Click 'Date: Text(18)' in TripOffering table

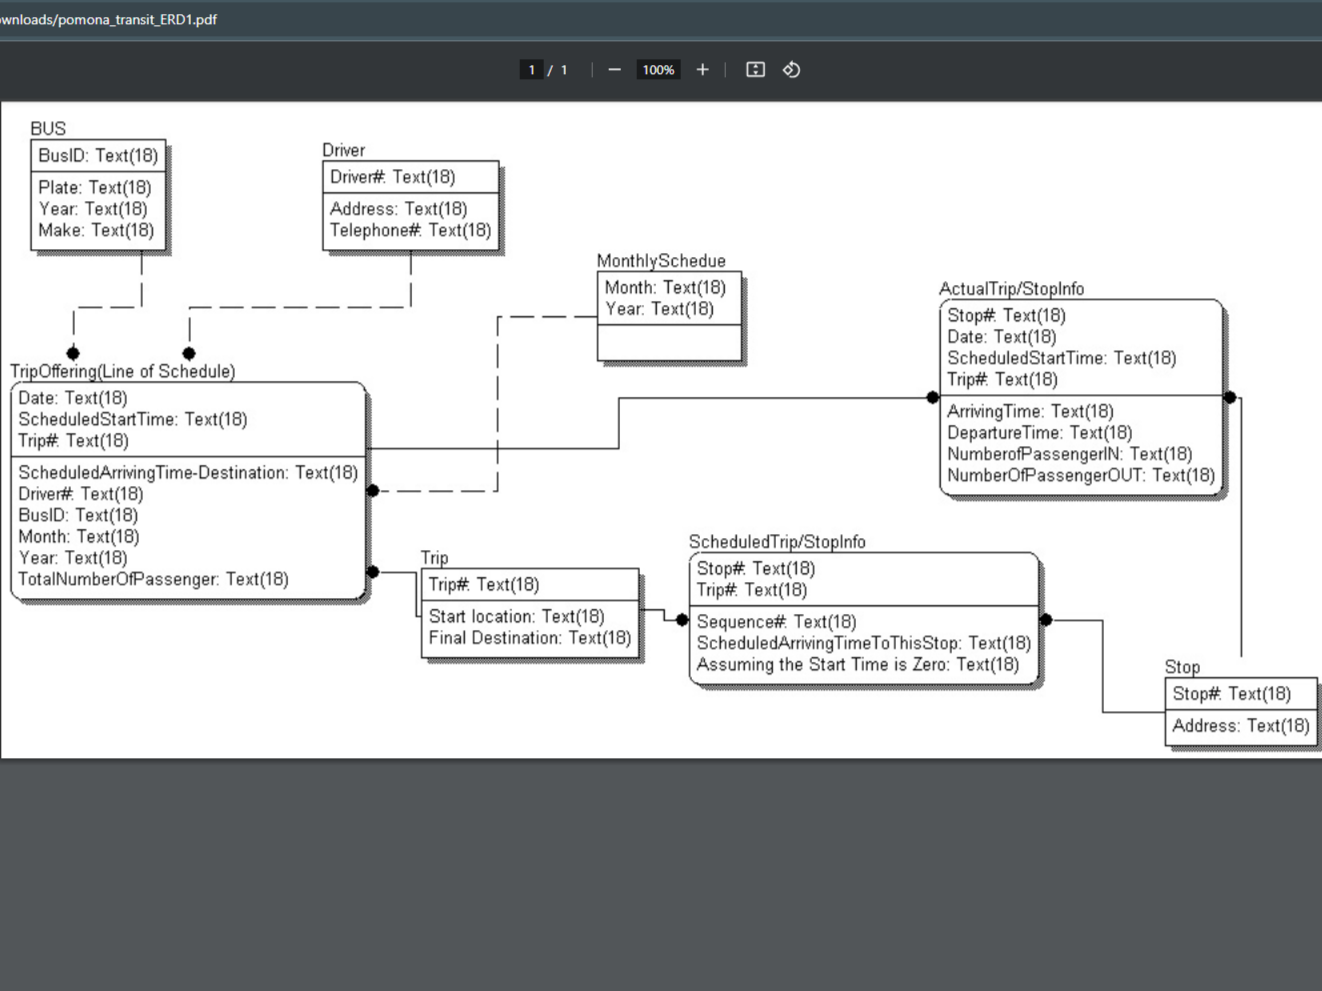(x=73, y=398)
